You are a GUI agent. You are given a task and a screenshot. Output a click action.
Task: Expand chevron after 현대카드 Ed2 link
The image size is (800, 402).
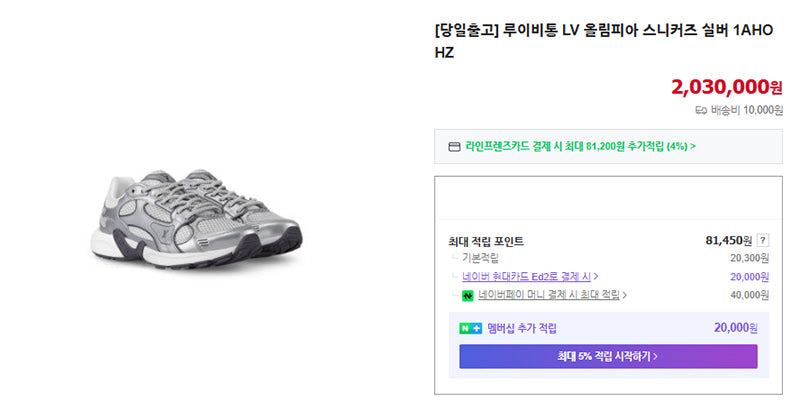[x=596, y=277]
